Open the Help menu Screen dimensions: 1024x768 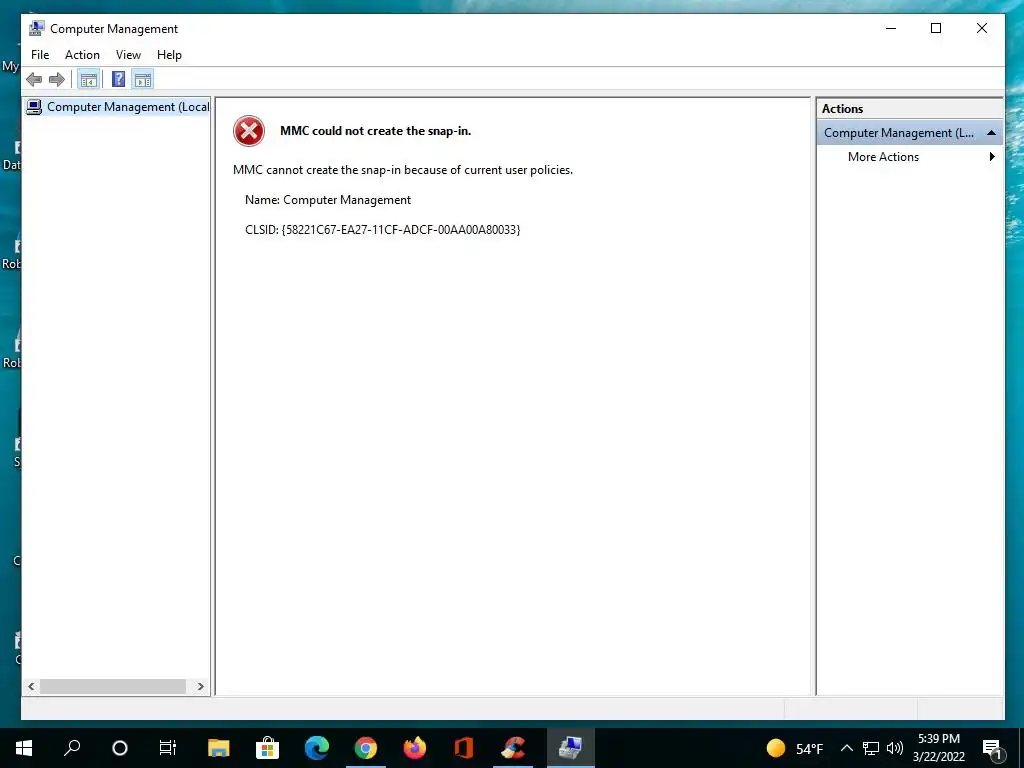[x=169, y=55]
